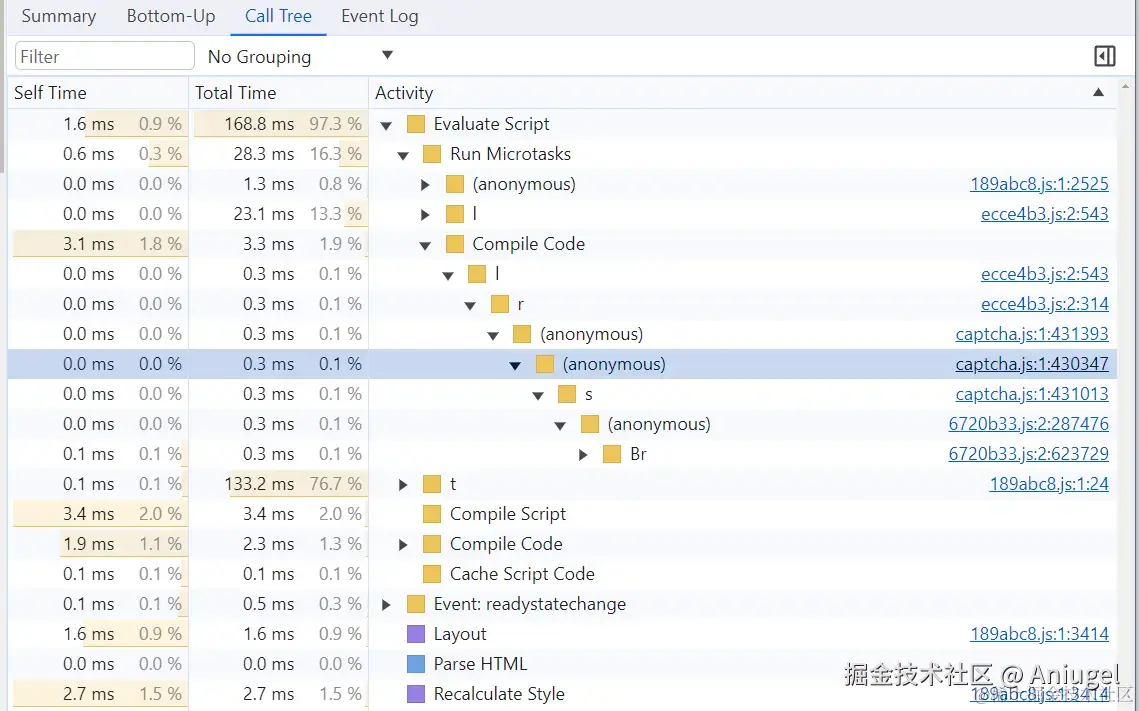Image resolution: width=1140 pixels, height=711 pixels.
Task: Toggle the show sidebar panel icon
Action: 1104,56
